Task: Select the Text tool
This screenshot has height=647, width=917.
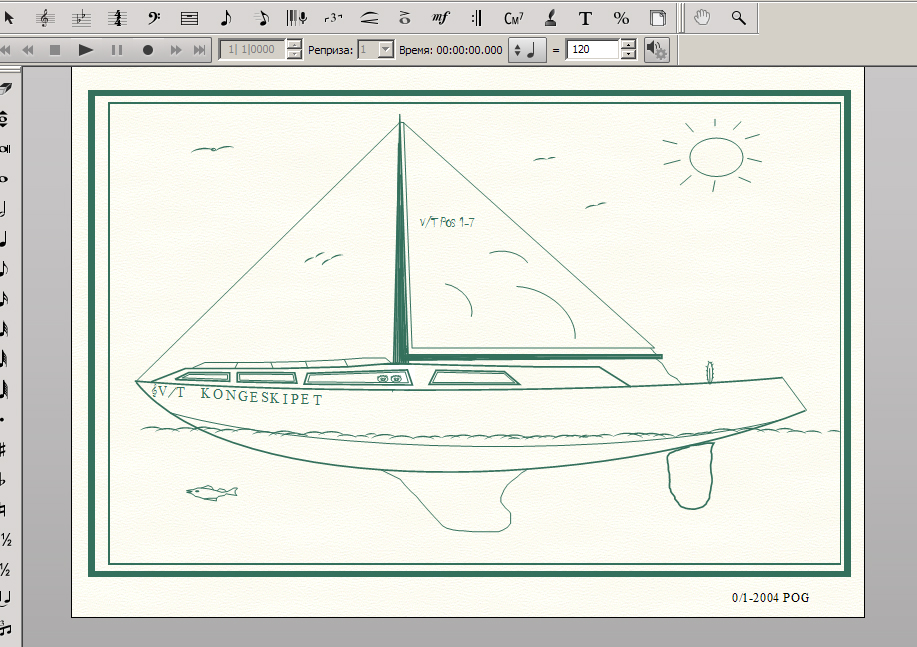Action: click(585, 17)
